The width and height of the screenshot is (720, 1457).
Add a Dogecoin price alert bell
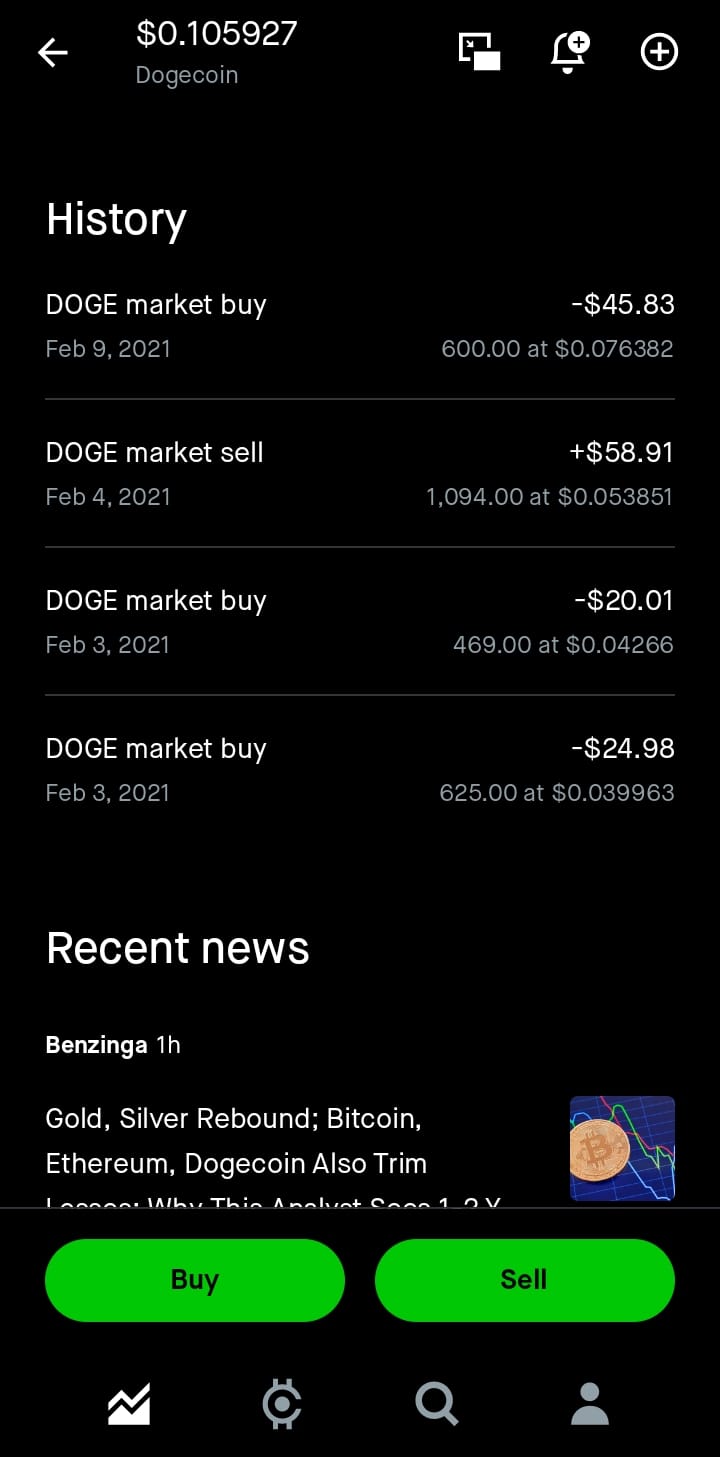pos(569,52)
